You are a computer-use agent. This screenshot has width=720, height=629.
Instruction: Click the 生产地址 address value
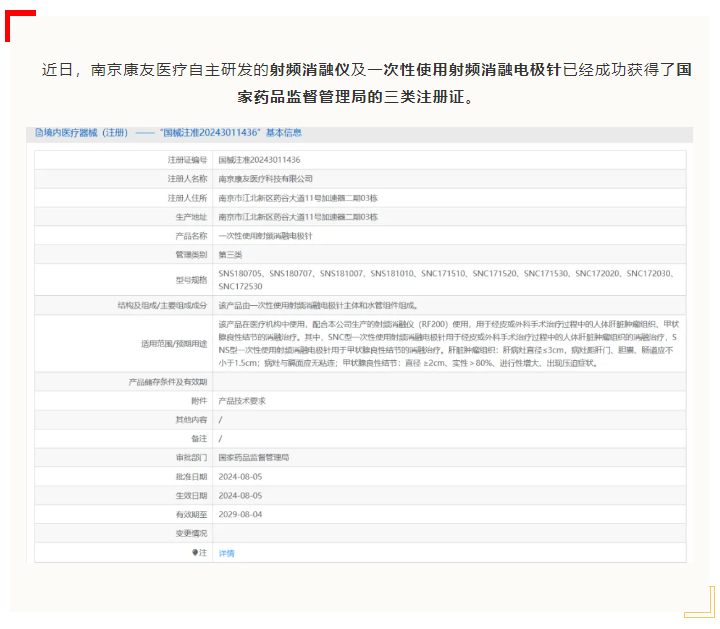298,217
